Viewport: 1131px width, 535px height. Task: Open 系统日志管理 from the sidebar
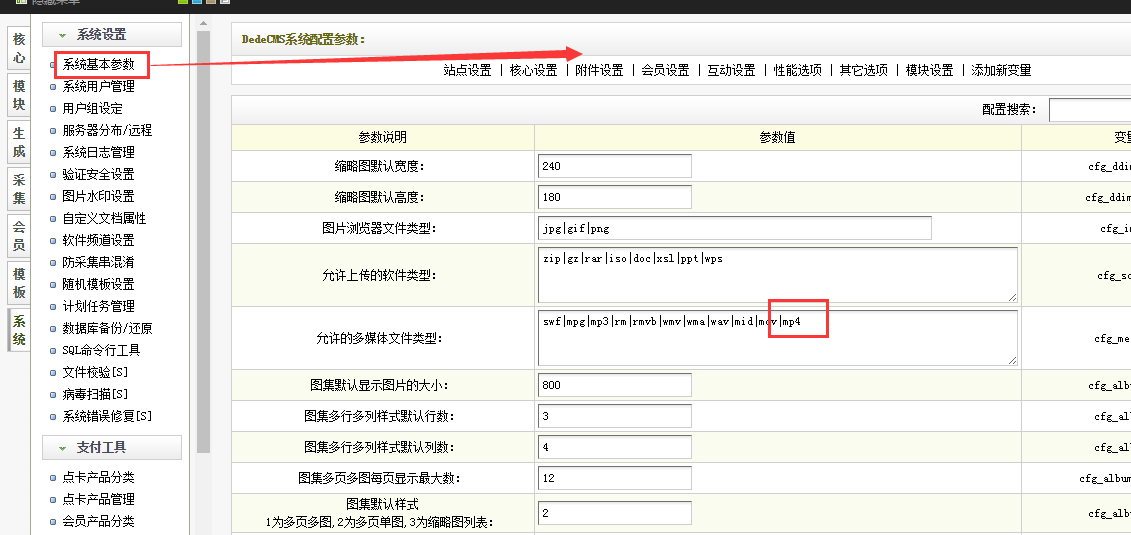tap(98, 153)
